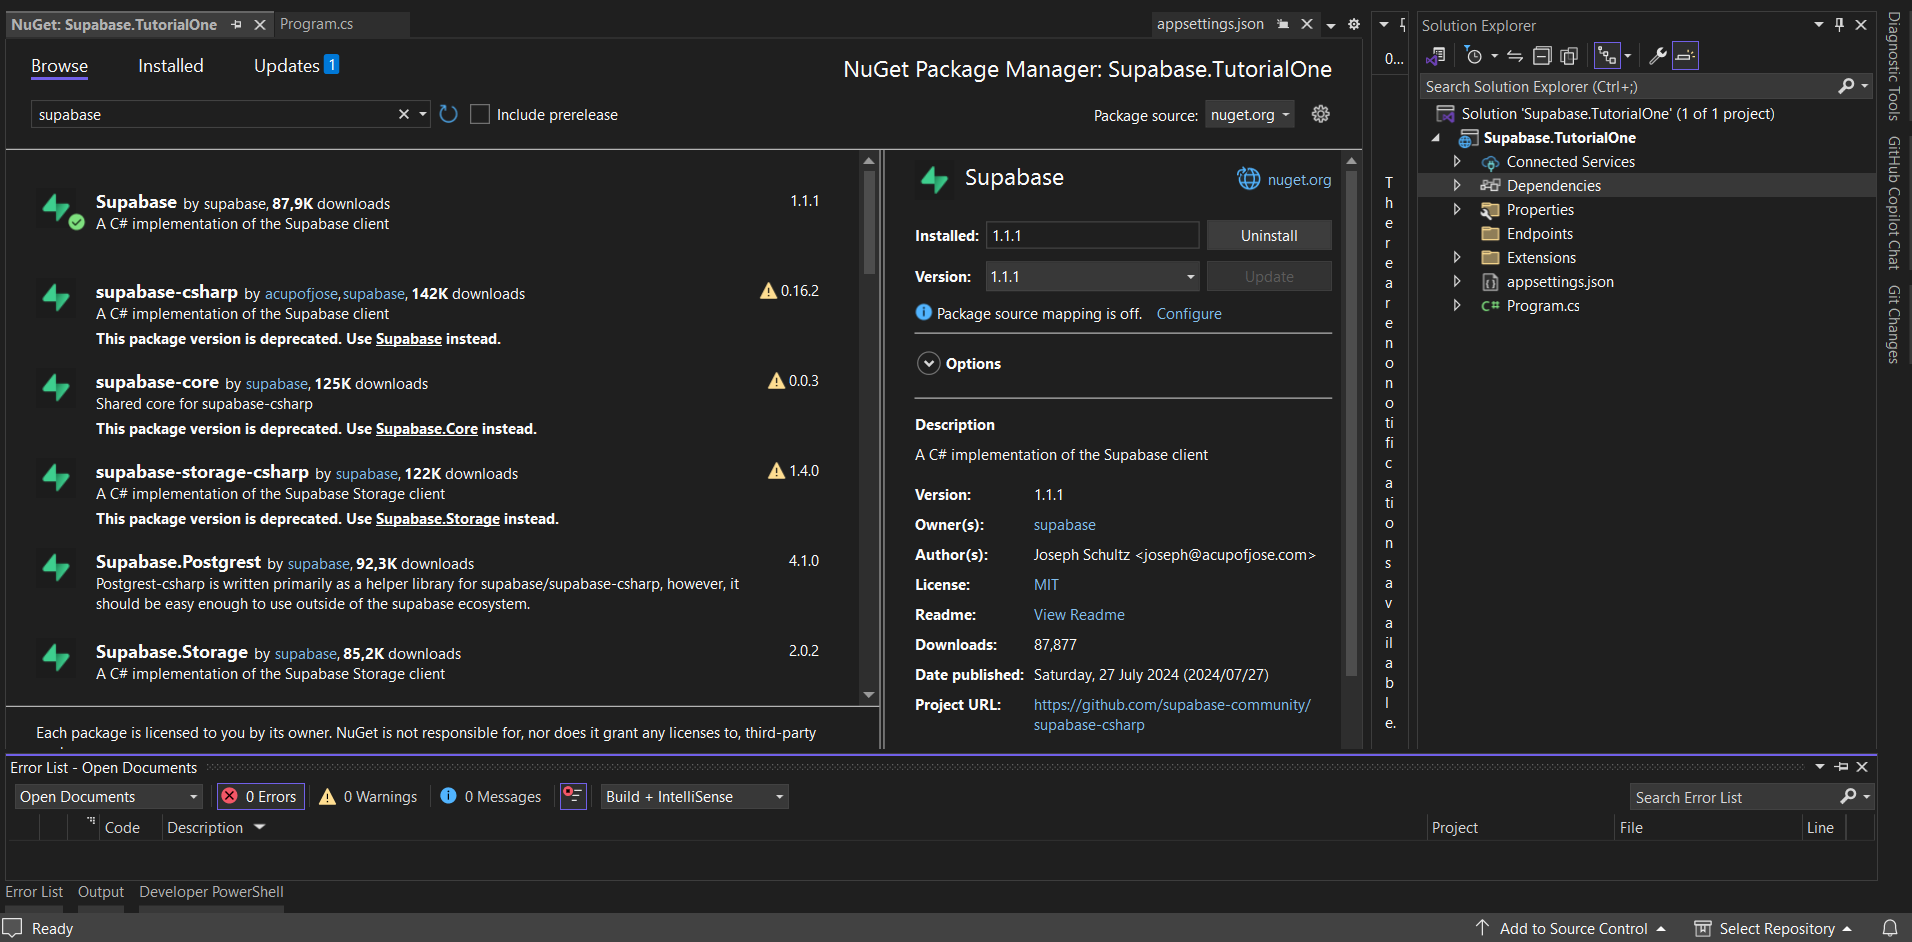Open the Pending Changes Filter icon

coord(1474,56)
